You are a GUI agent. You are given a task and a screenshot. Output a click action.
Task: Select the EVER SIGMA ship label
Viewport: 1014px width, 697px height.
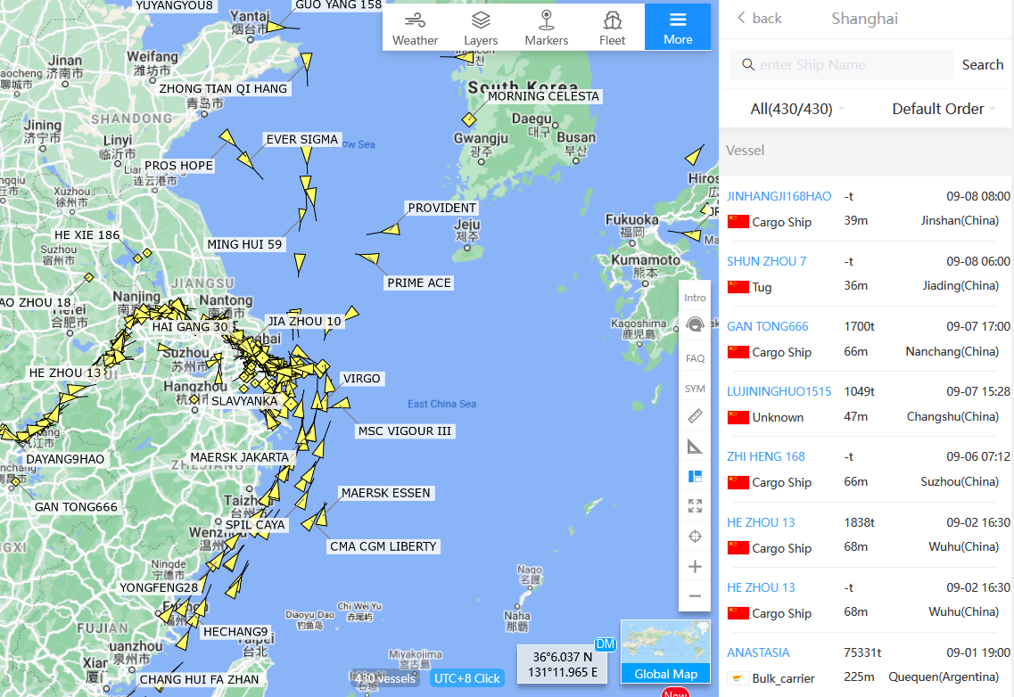point(302,139)
